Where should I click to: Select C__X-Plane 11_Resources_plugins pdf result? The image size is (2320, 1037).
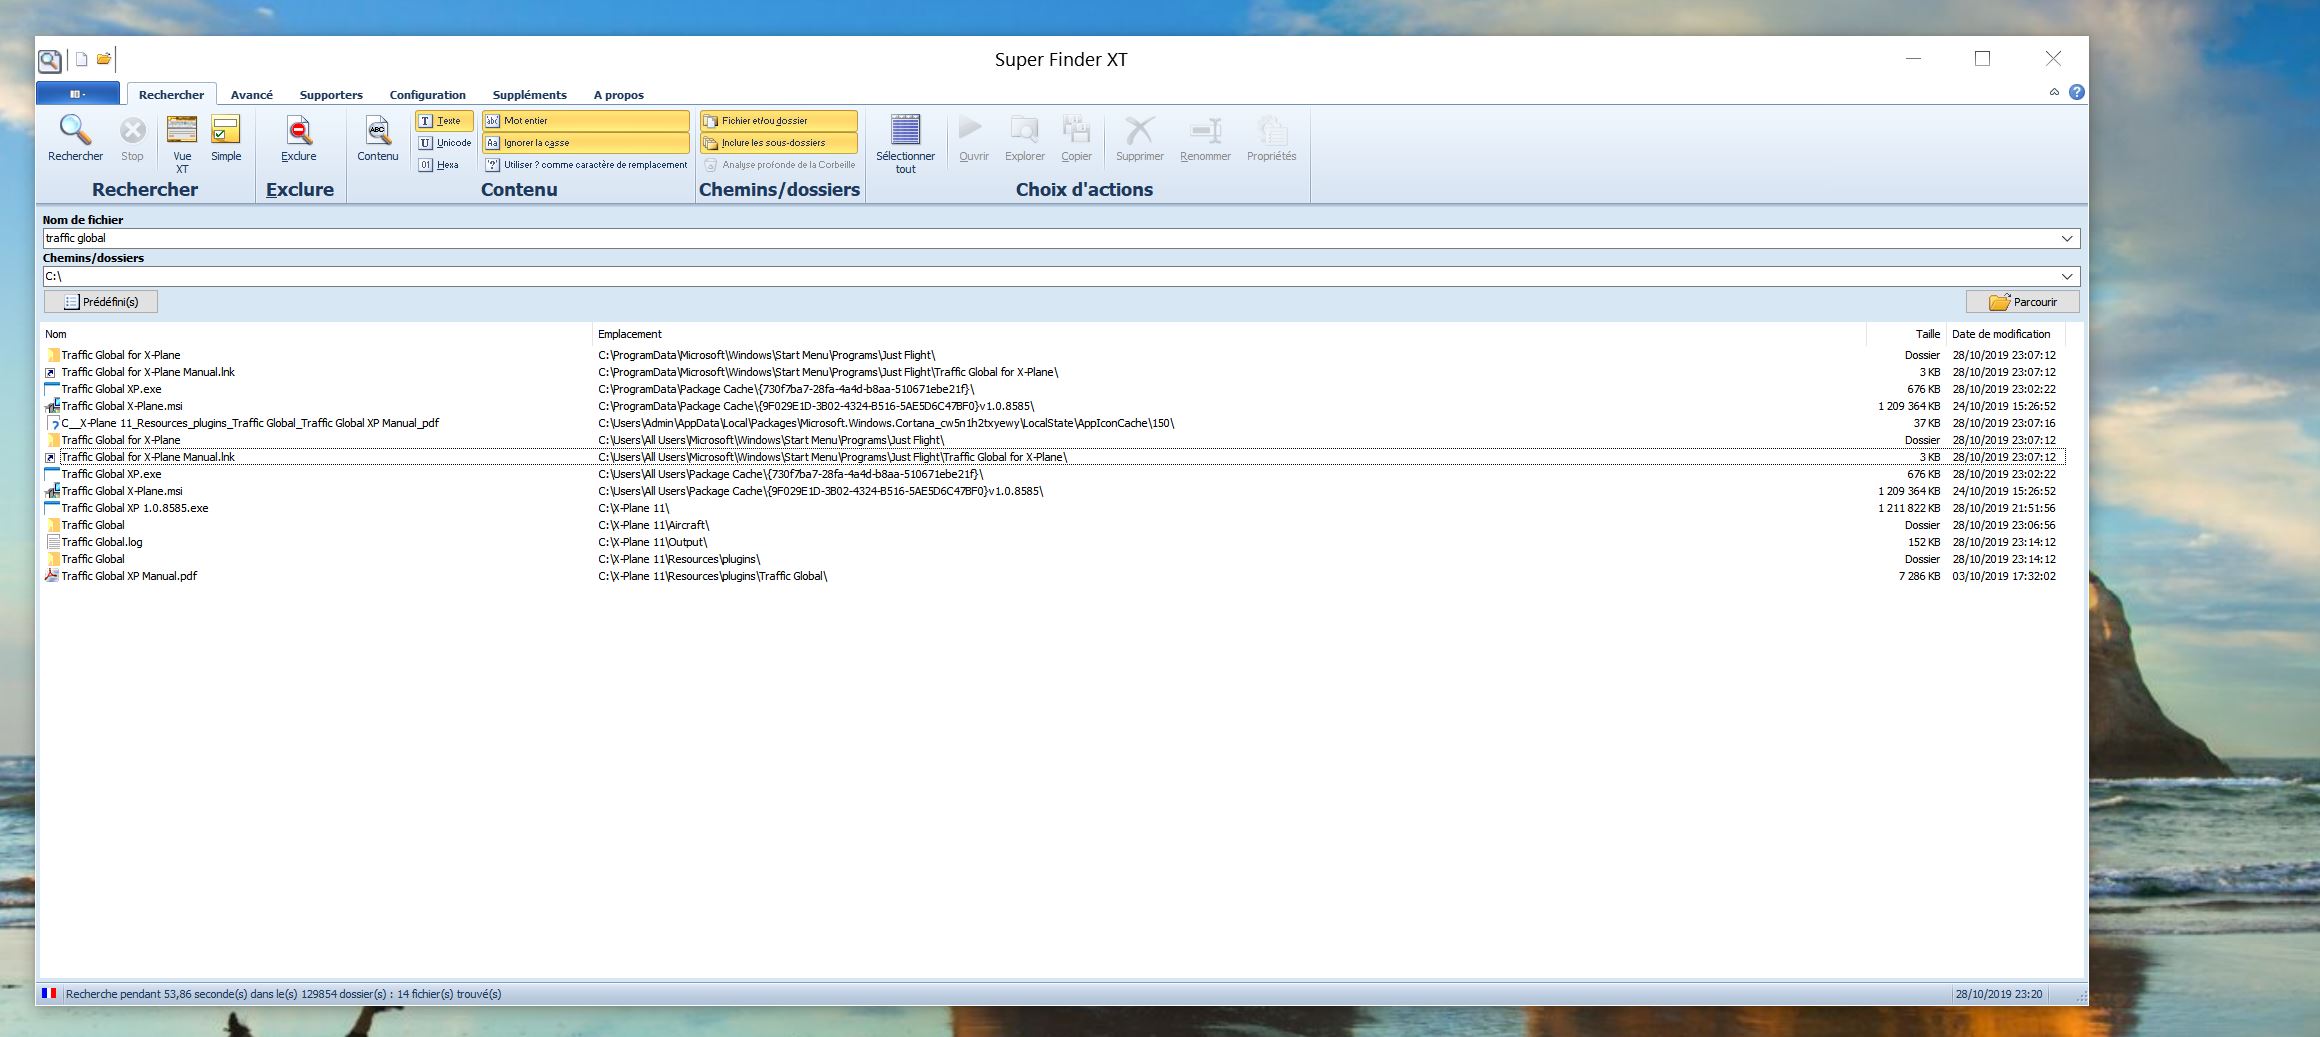1053,423
